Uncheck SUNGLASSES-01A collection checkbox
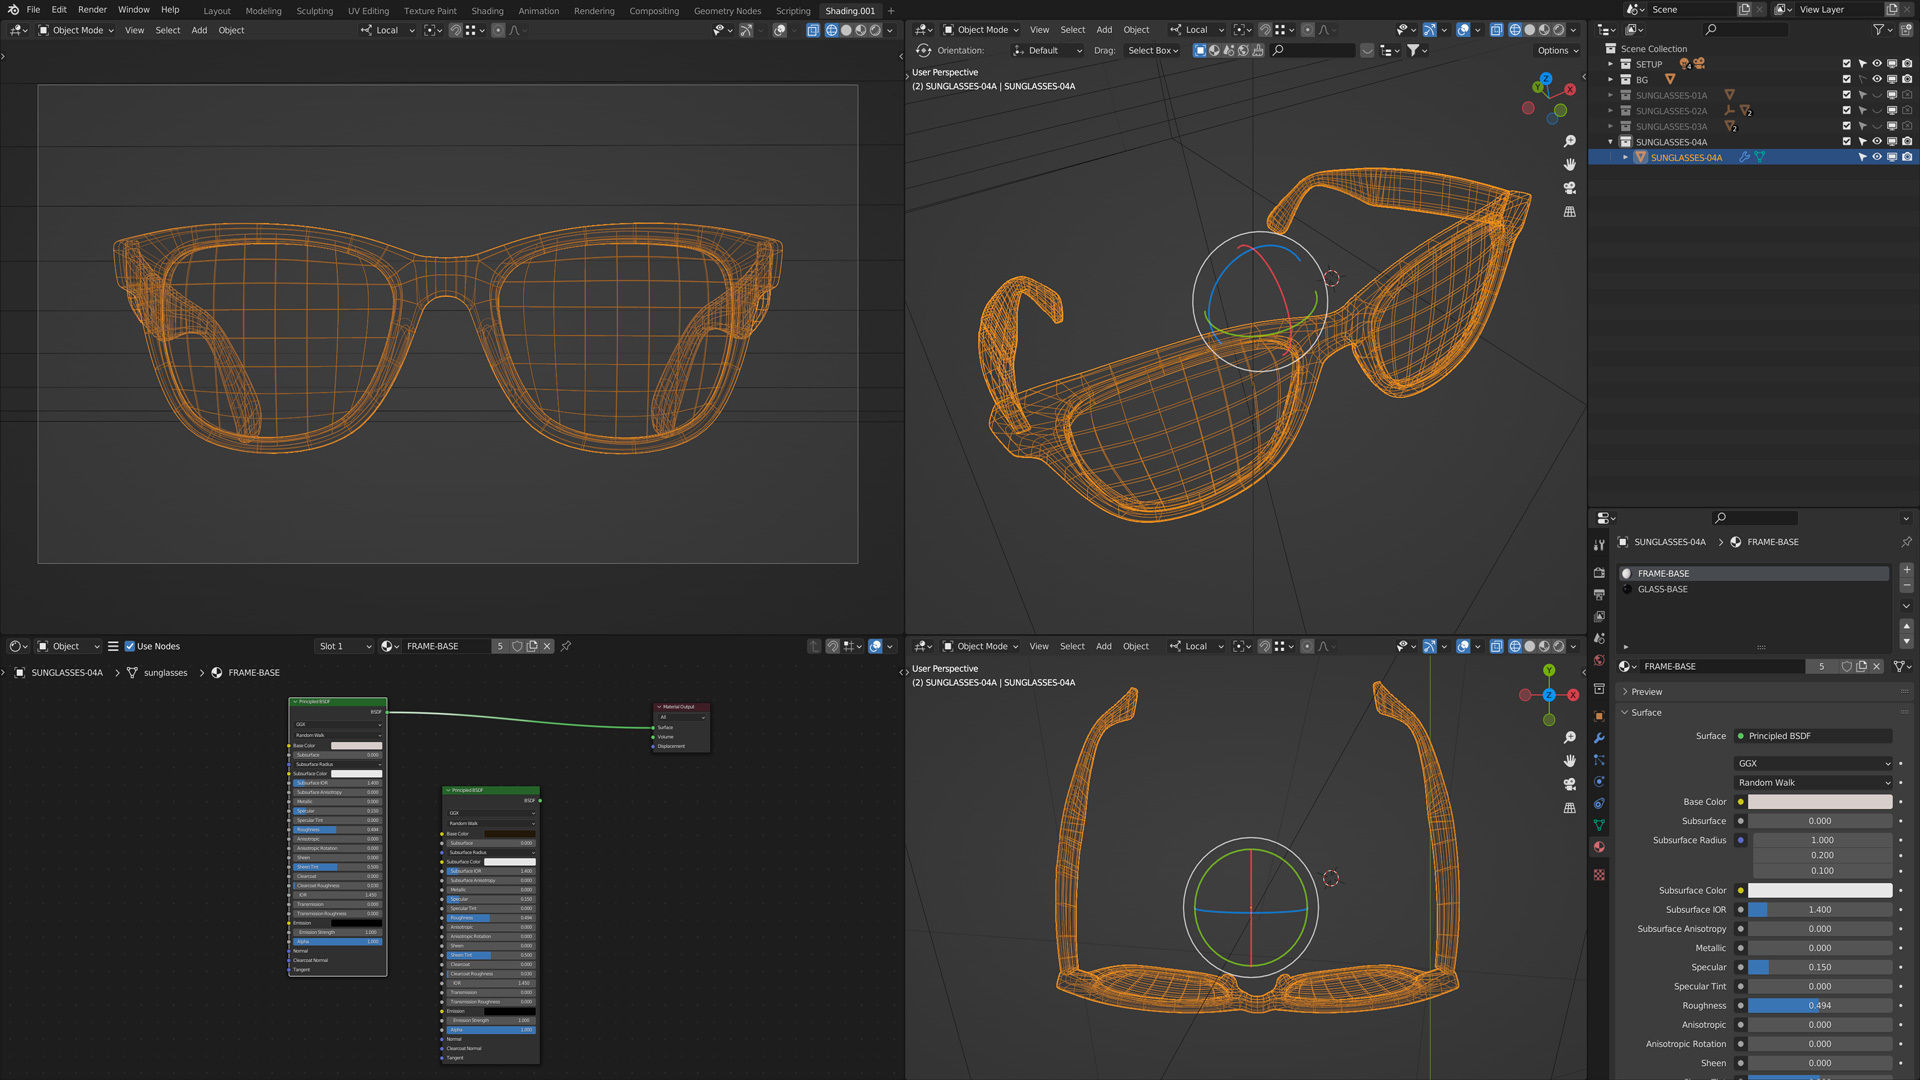Image resolution: width=1920 pixels, height=1080 pixels. pos(1847,95)
